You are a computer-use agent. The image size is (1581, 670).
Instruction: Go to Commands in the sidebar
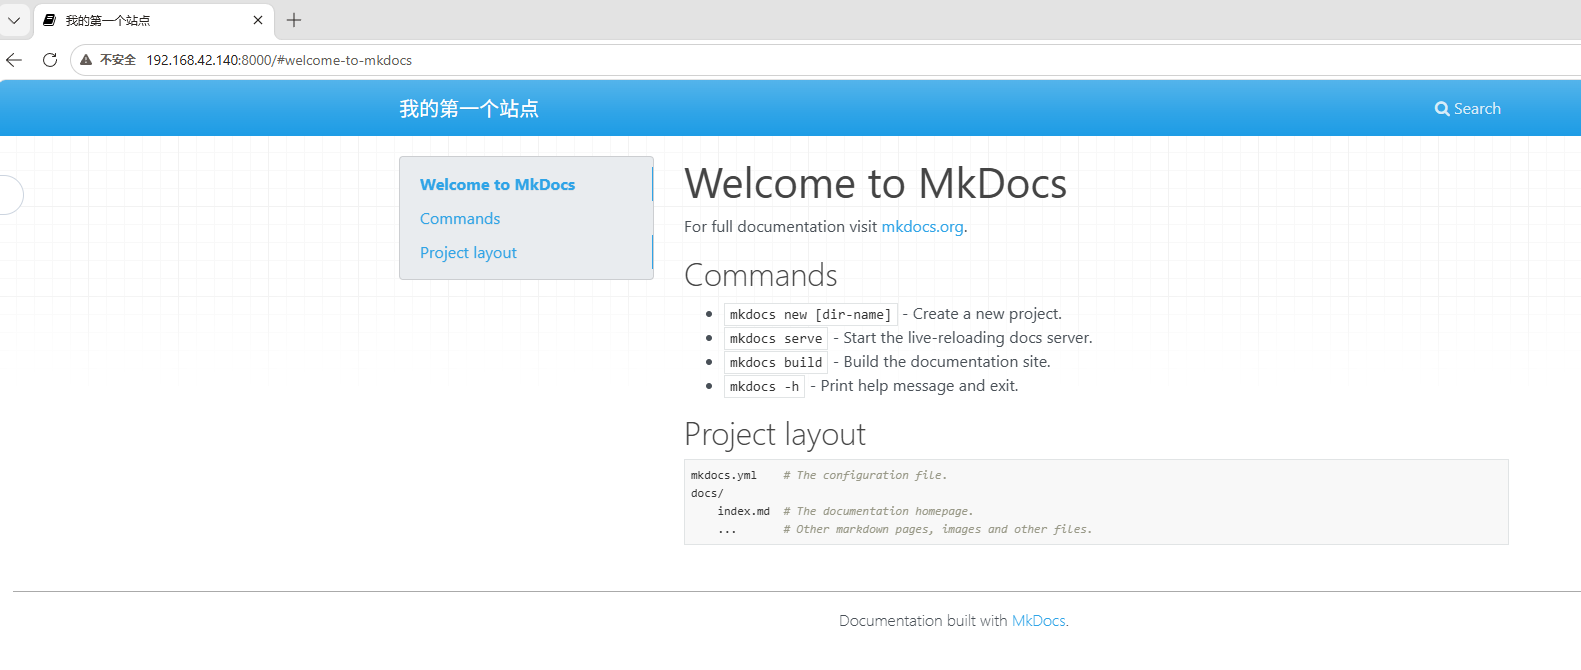click(460, 219)
